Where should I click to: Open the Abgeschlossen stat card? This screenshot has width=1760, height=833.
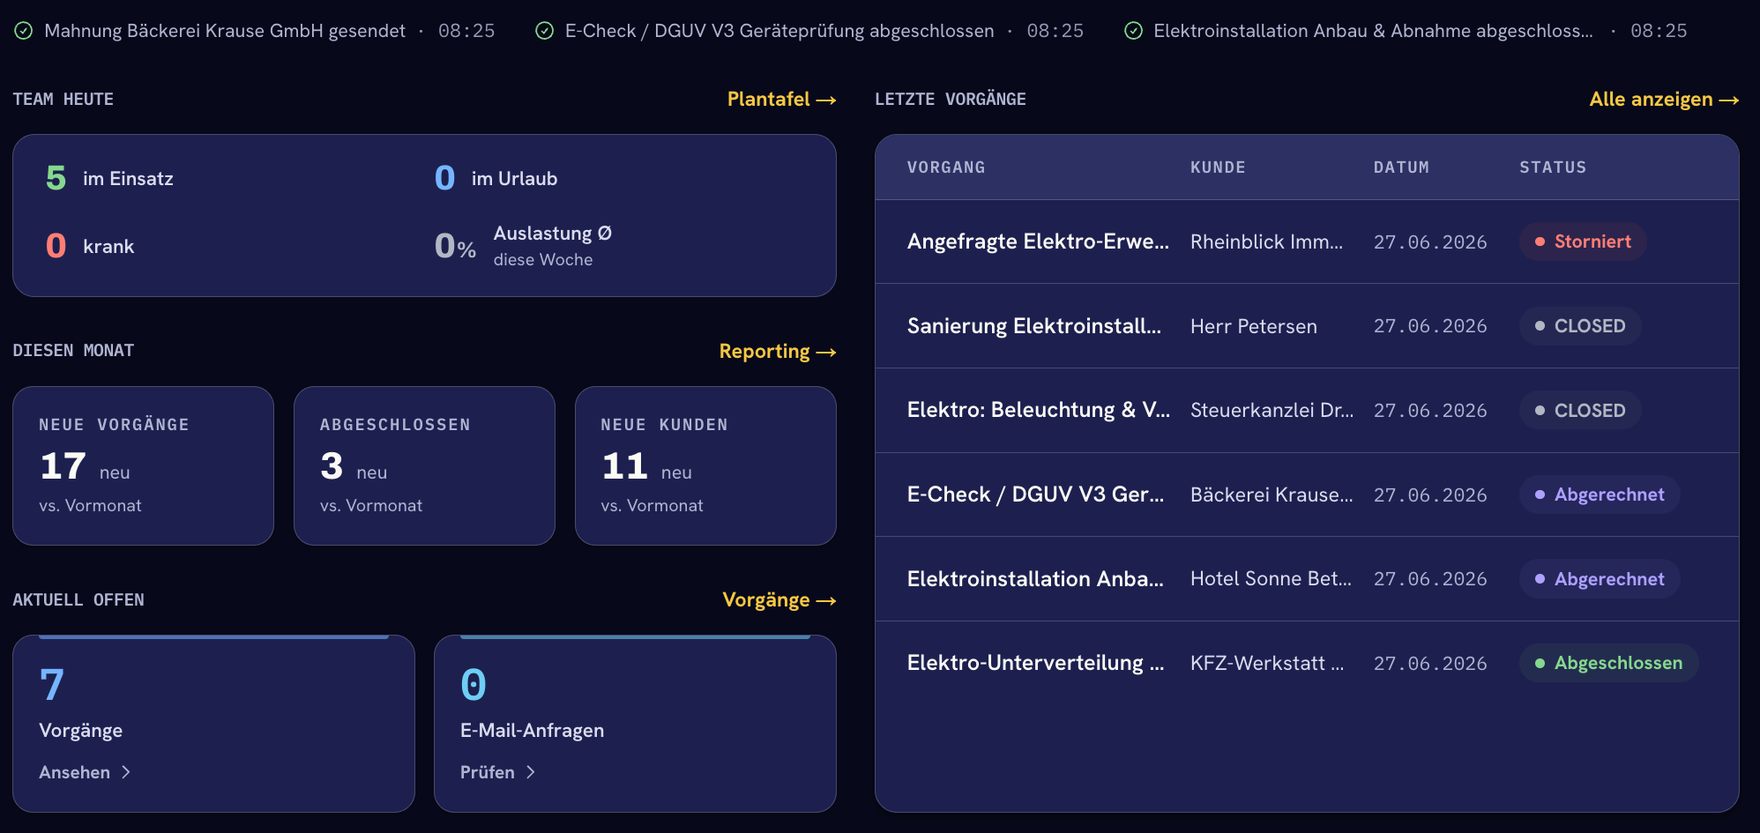(424, 466)
